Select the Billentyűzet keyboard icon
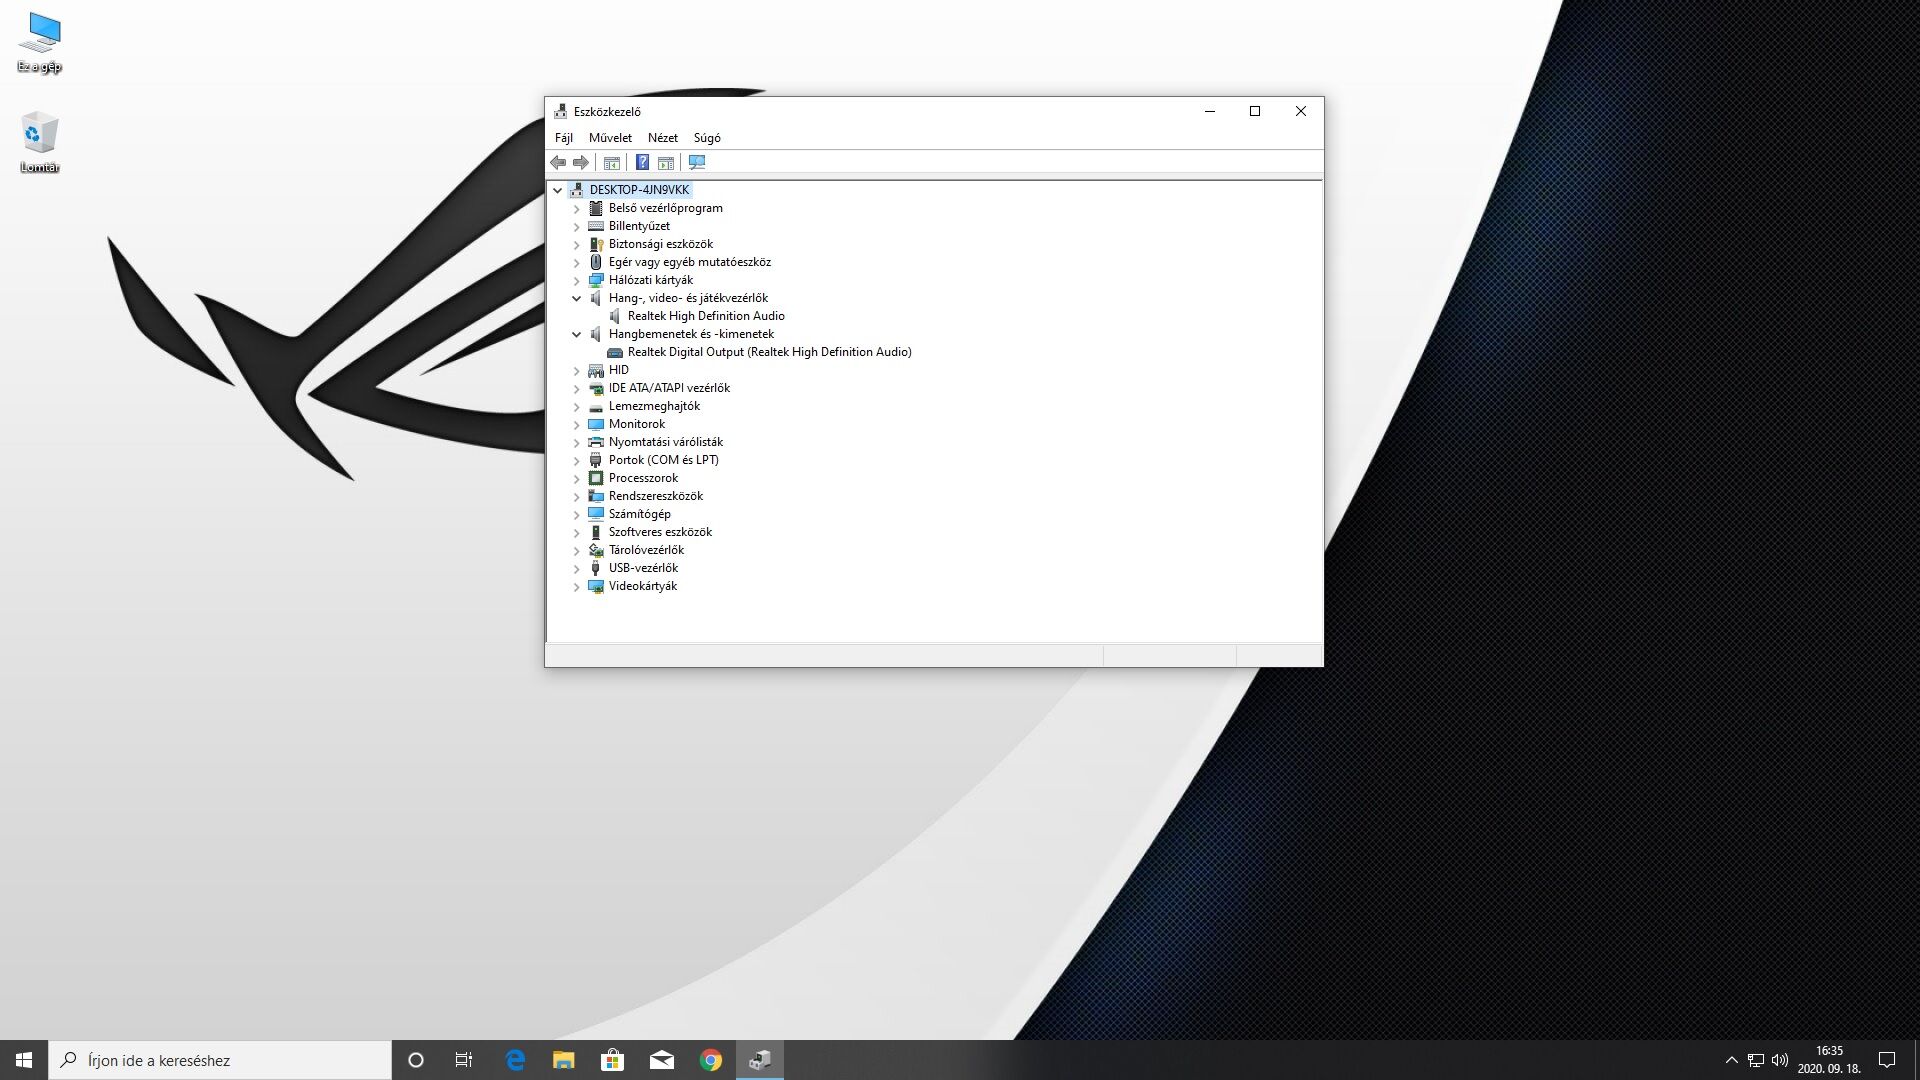 point(596,226)
